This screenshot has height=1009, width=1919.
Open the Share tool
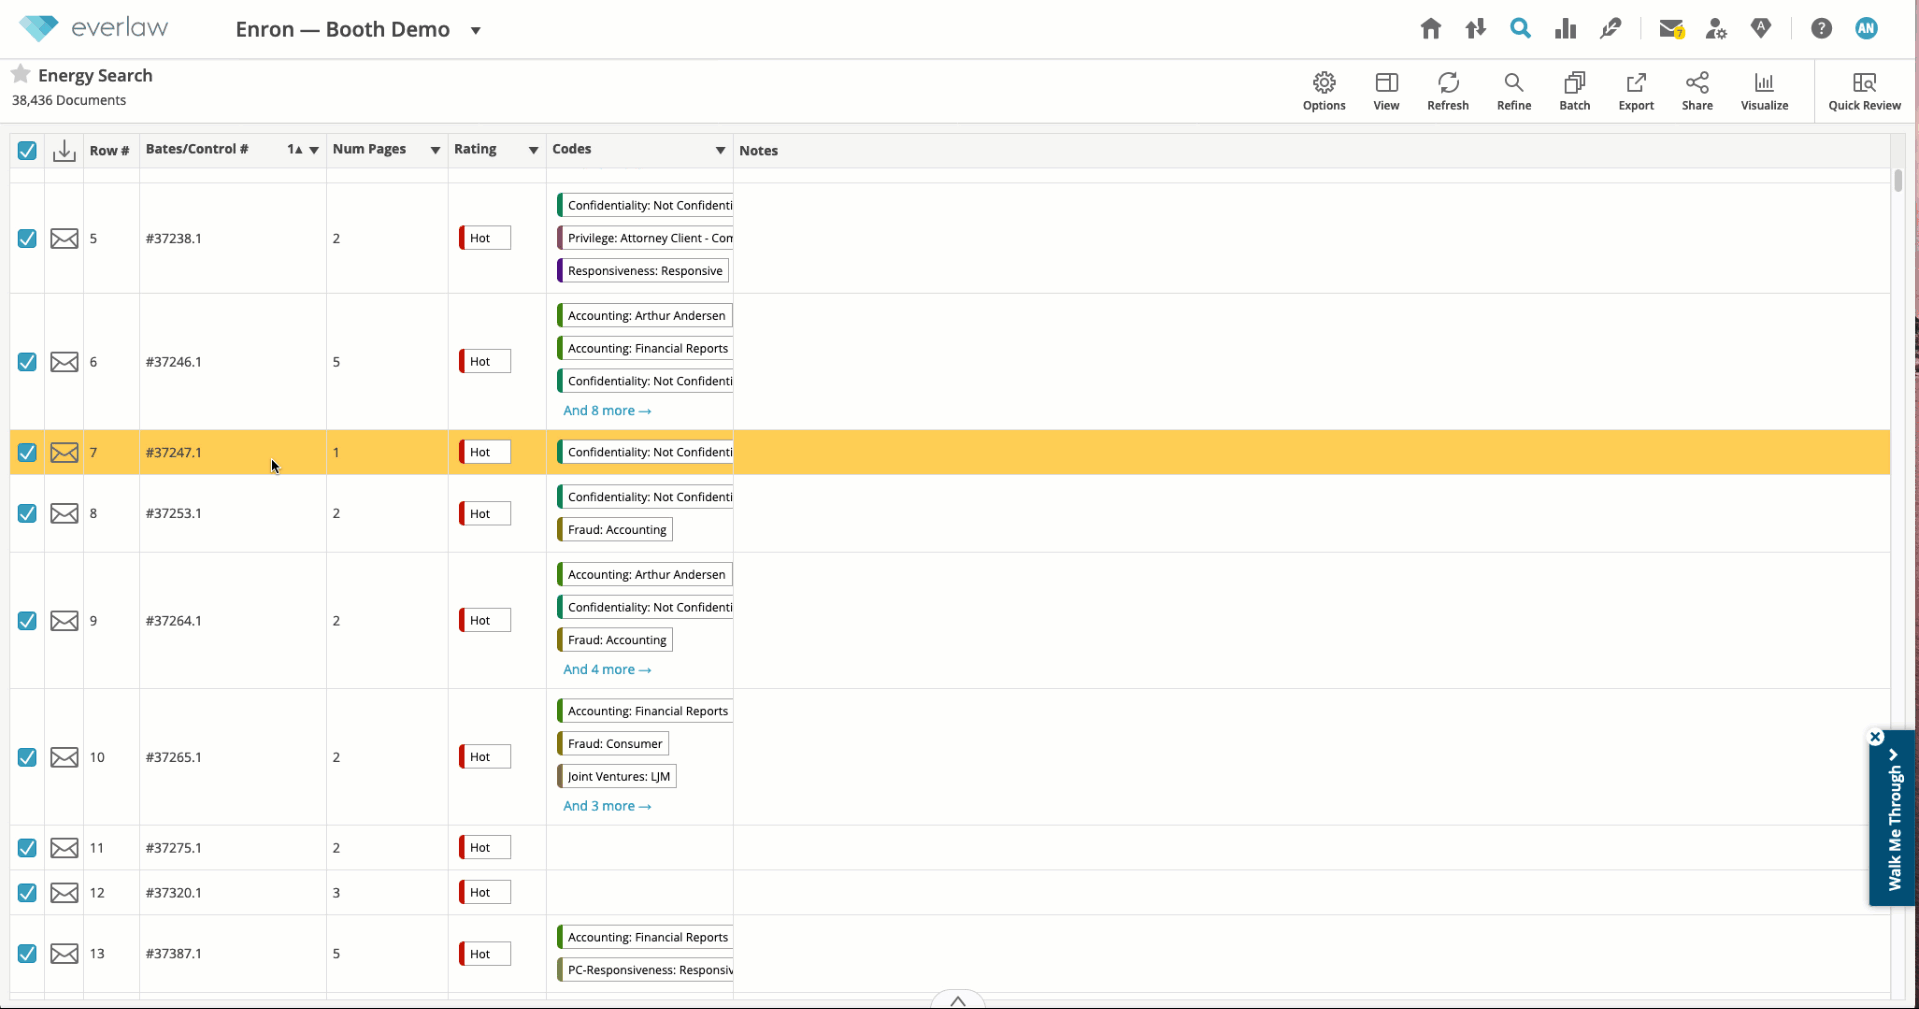1697,91
